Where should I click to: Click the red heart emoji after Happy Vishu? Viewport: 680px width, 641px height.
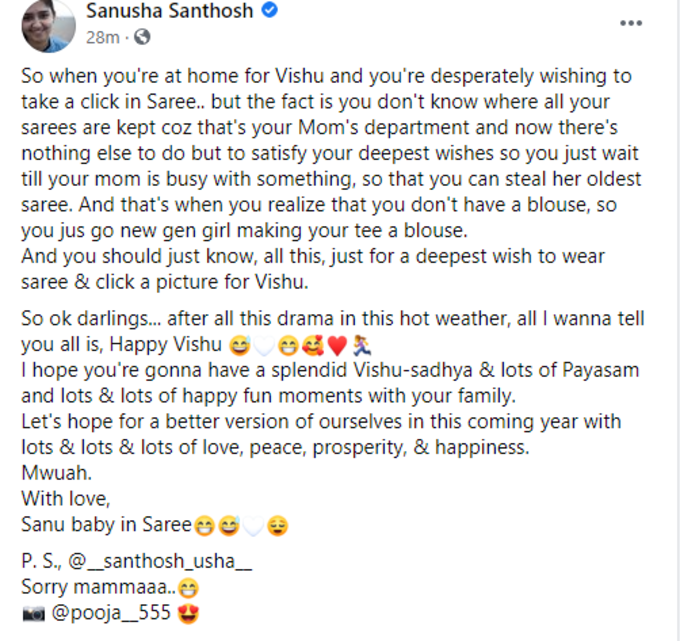(x=337, y=346)
